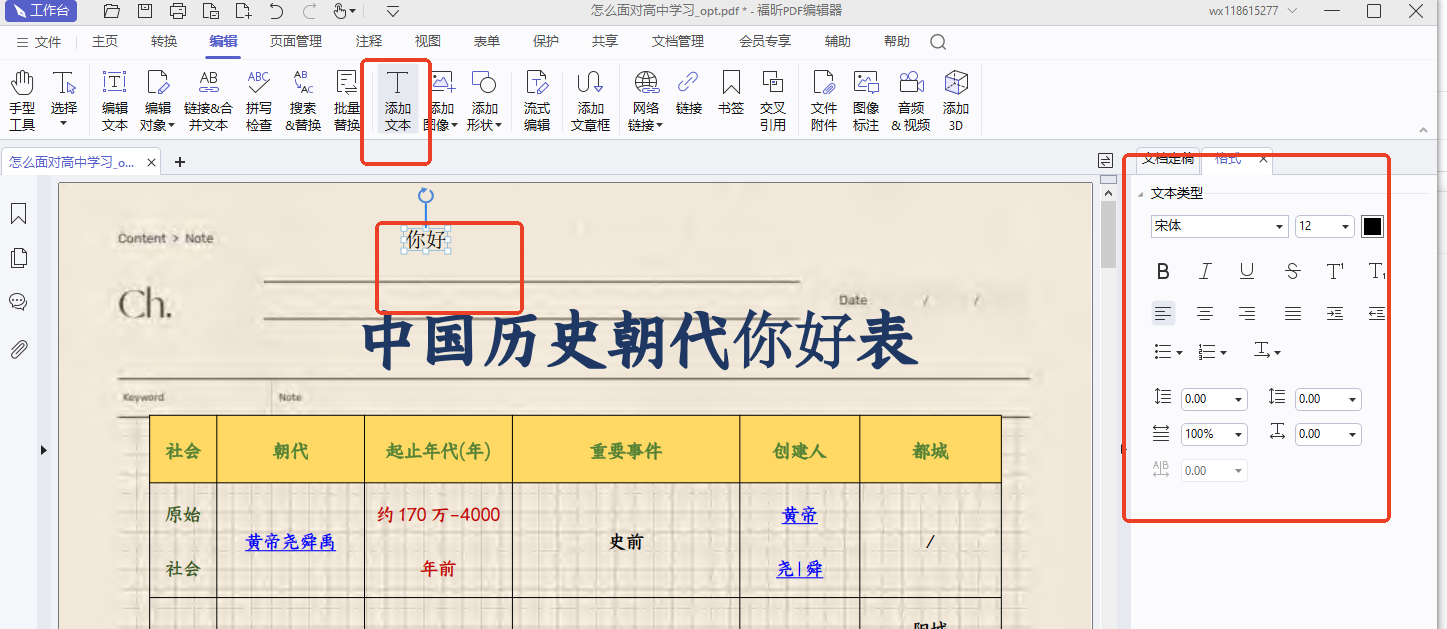Image resolution: width=1447 pixels, height=629 pixels.
Task: Click the new tab plus button
Action: [x=180, y=162]
